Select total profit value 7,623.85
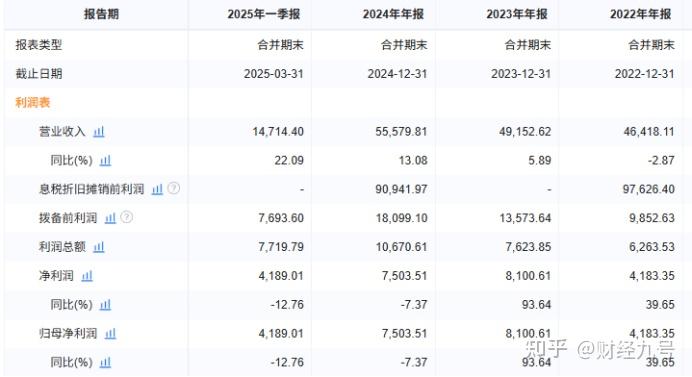Image resolution: width=692 pixels, height=377 pixels. click(x=528, y=247)
